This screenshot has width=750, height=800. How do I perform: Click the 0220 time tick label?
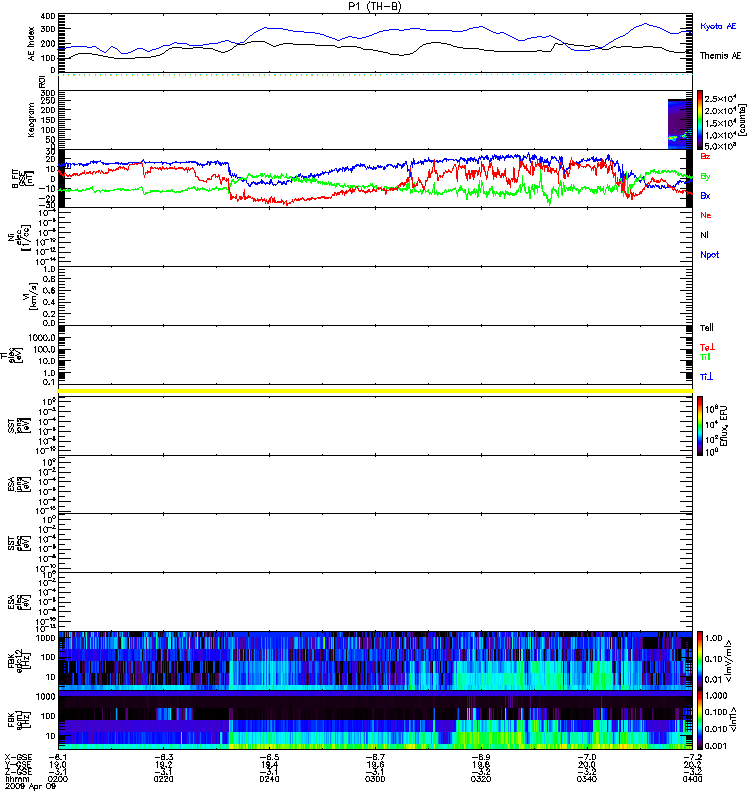pos(163,779)
